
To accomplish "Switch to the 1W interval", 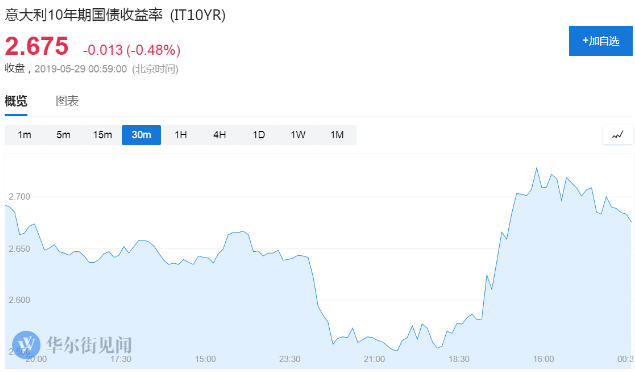I will pyautogui.click(x=298, y=135).
